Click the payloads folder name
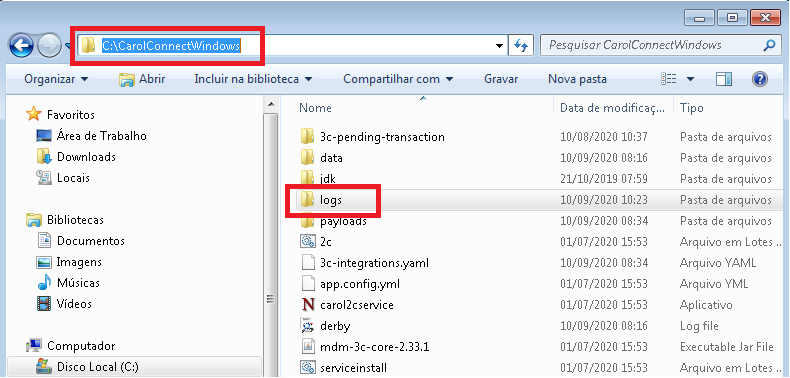 point(344,221)
